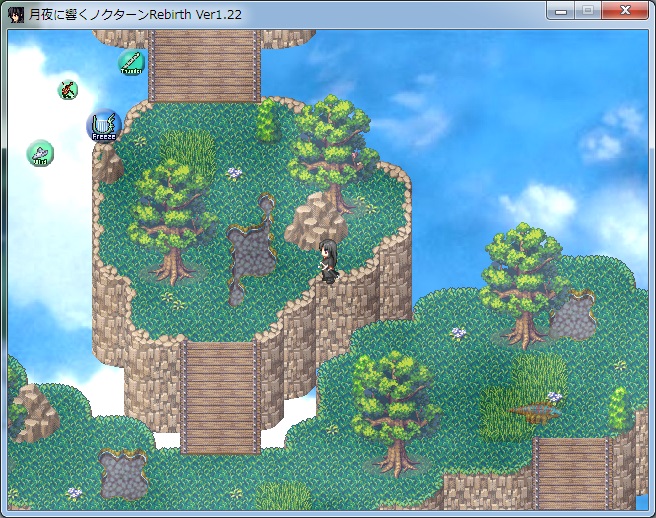The image size is (656, 518).
Task: Click the violin skill orb
Action: tap(67, 90)
